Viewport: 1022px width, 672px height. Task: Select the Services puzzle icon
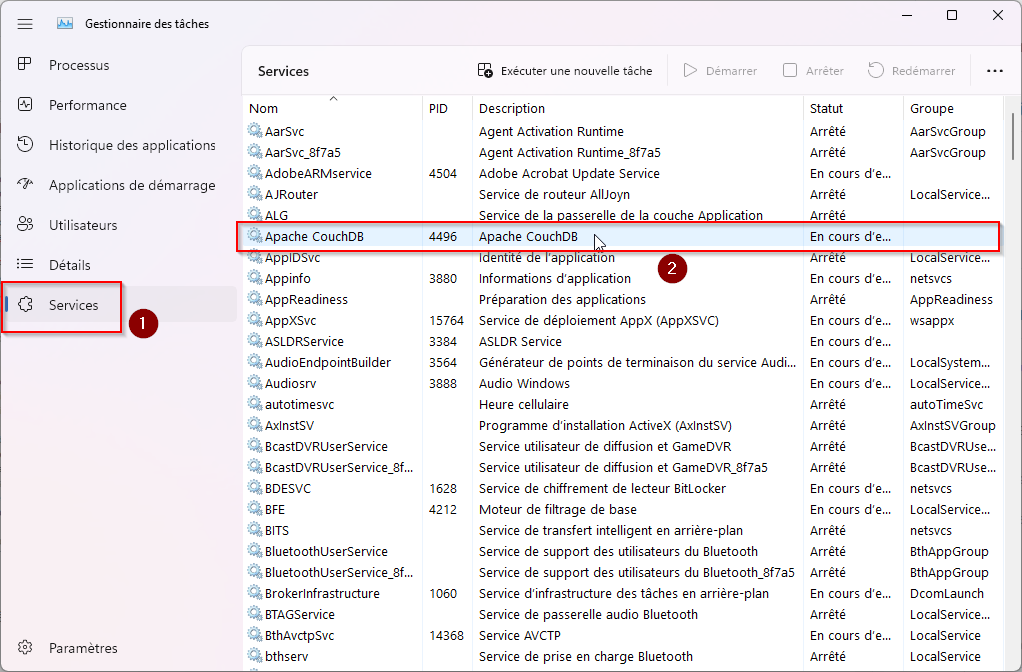coord(25,304)
